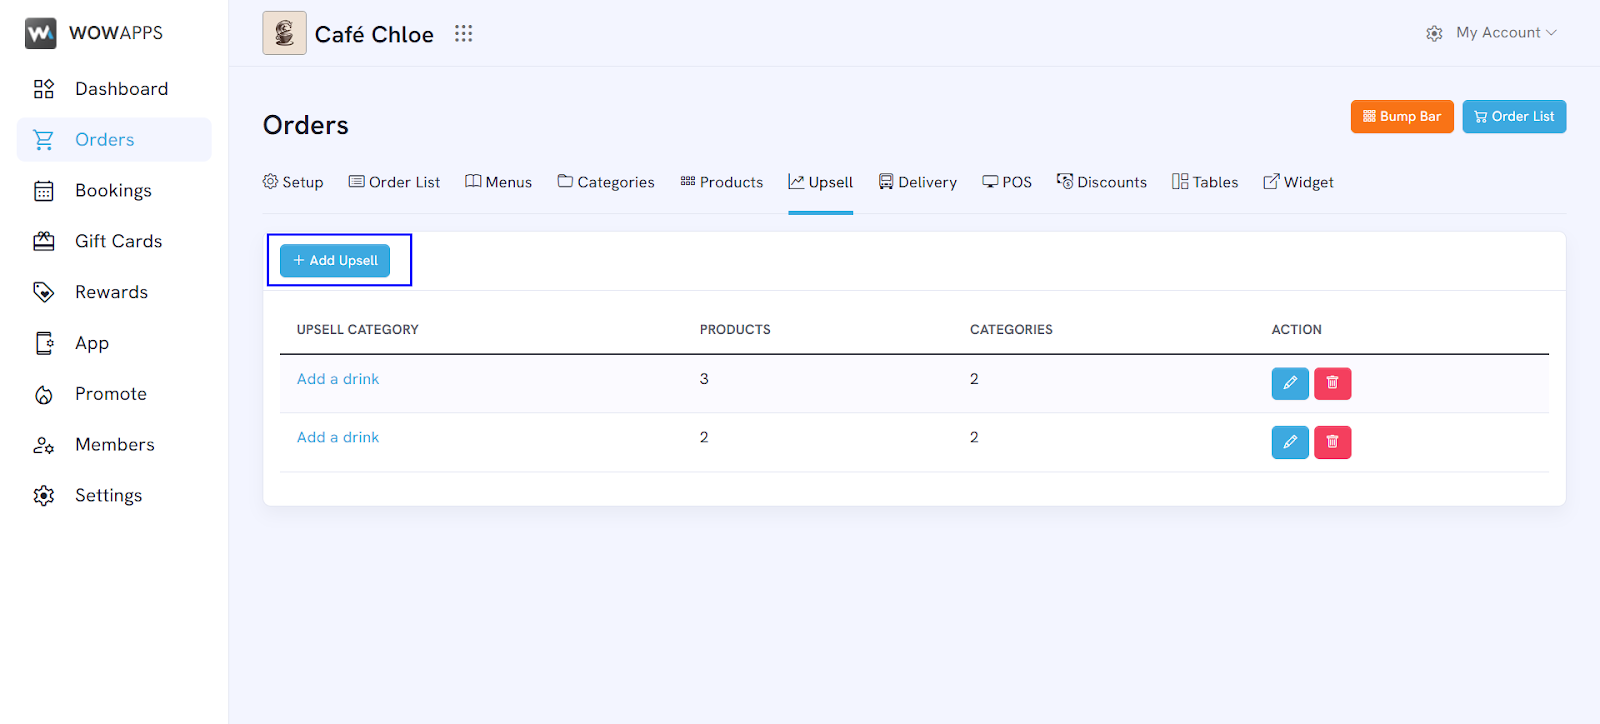Screen dimensions: 1600x724
Task: Click the PRODUCTS column header
Action: (735, 329)
